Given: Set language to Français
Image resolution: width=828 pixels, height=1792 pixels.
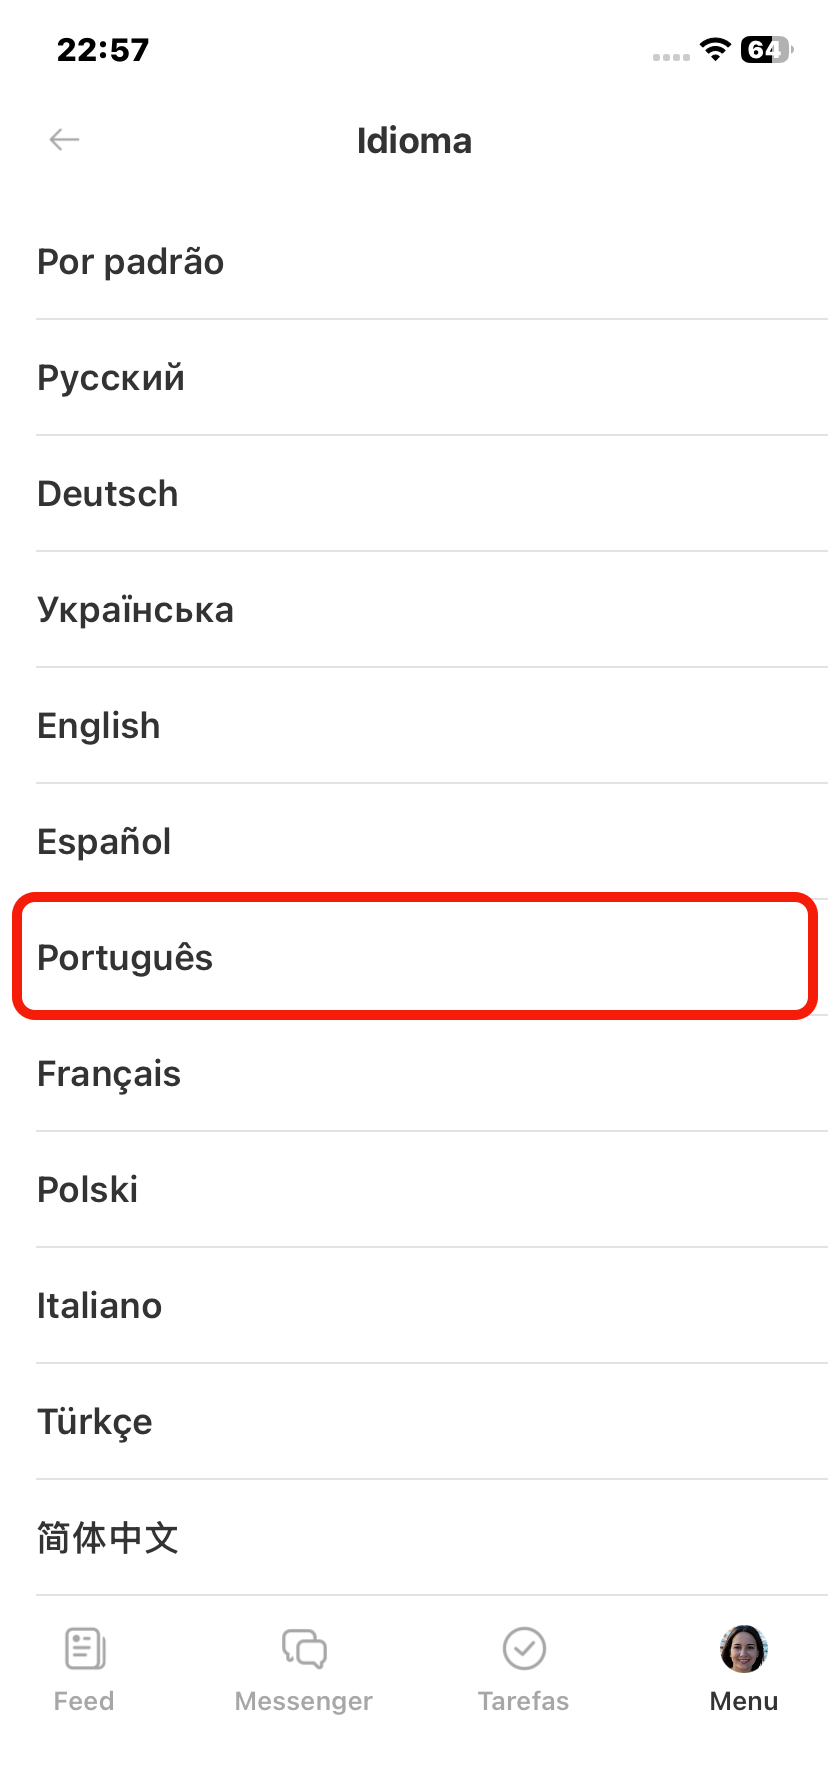Looking at the screenshot, I should [109, 1074].
